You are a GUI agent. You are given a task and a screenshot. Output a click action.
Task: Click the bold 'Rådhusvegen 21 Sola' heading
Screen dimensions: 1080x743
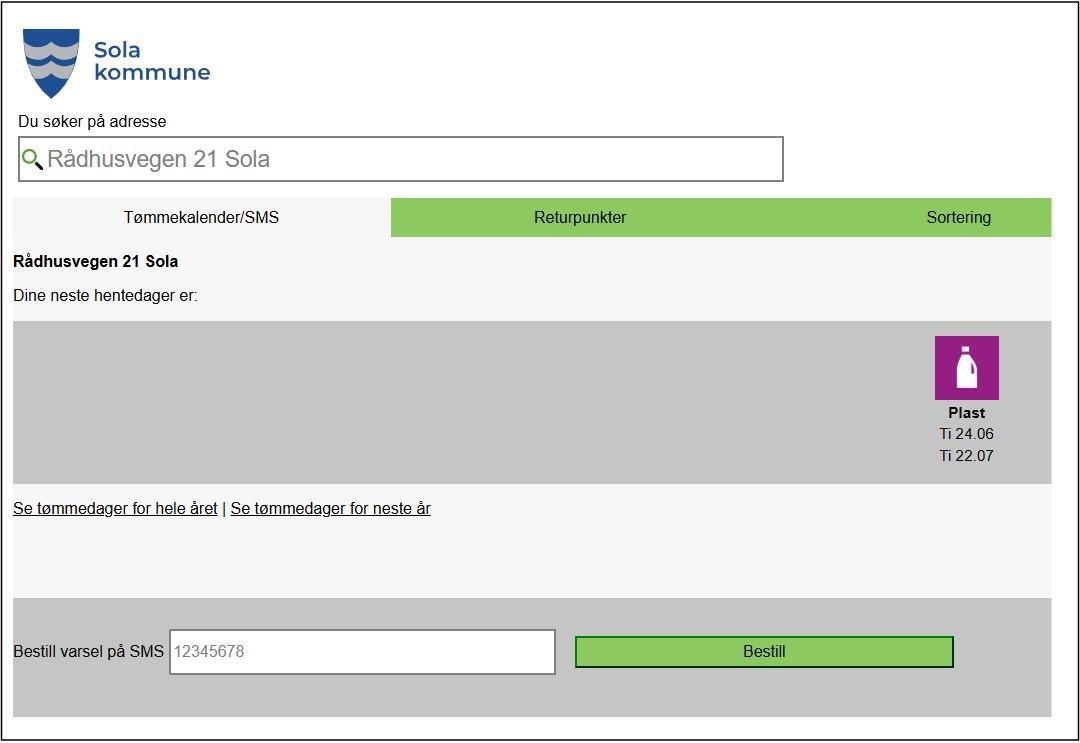[x=96, y=262]
